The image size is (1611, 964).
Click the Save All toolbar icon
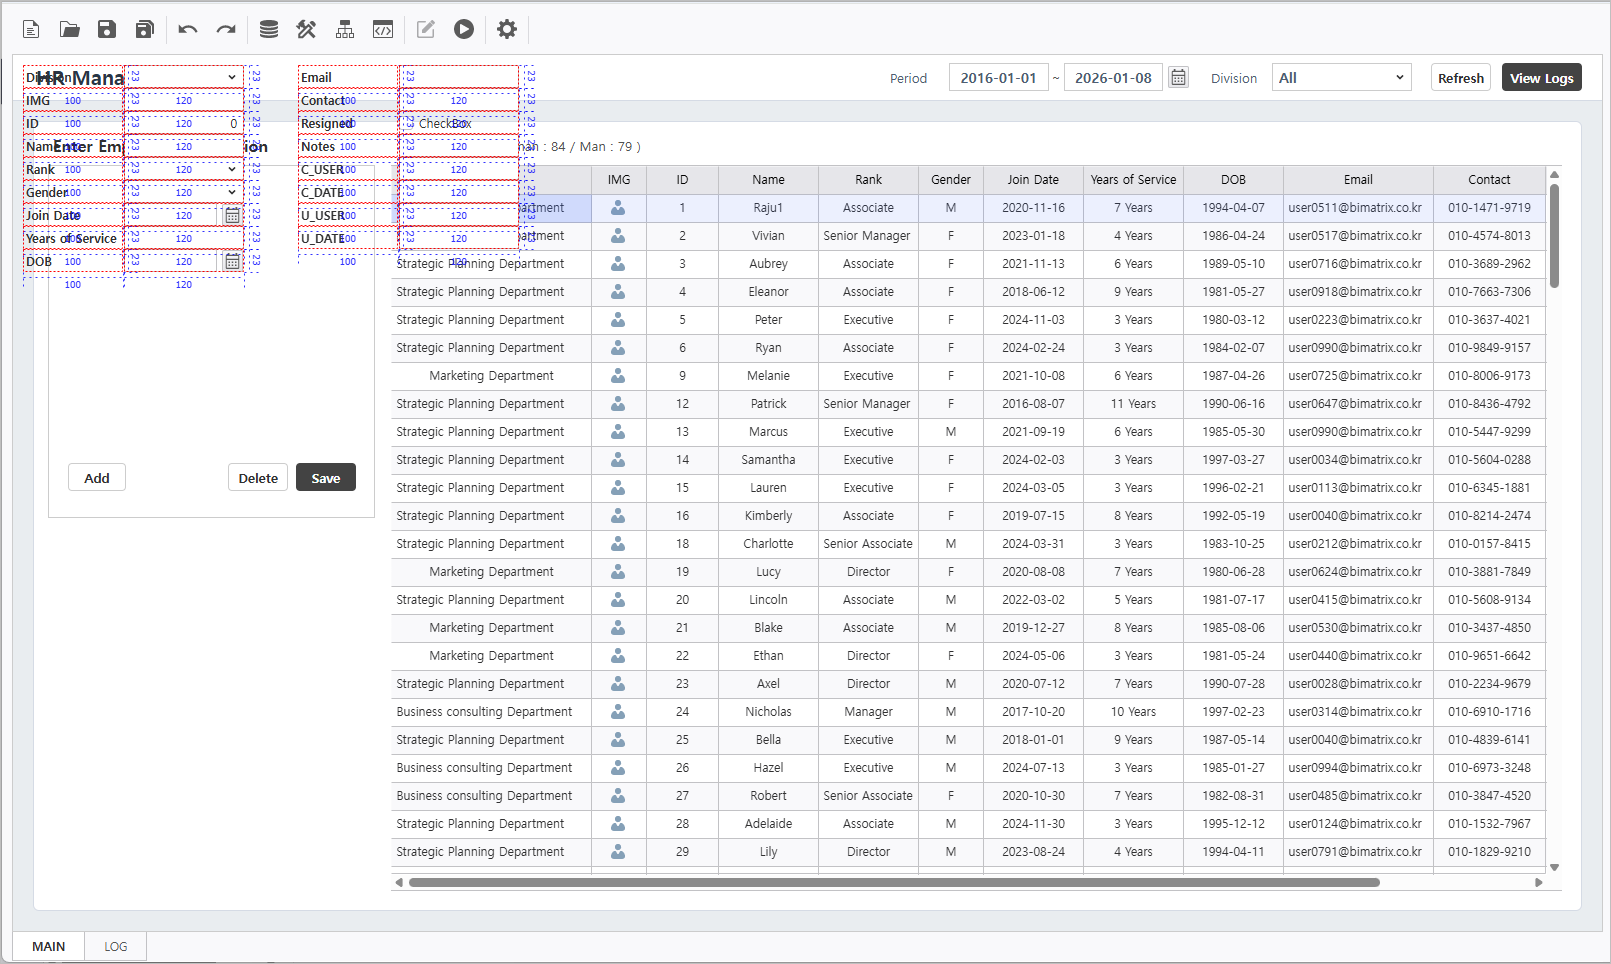click(x=145, y=30)
